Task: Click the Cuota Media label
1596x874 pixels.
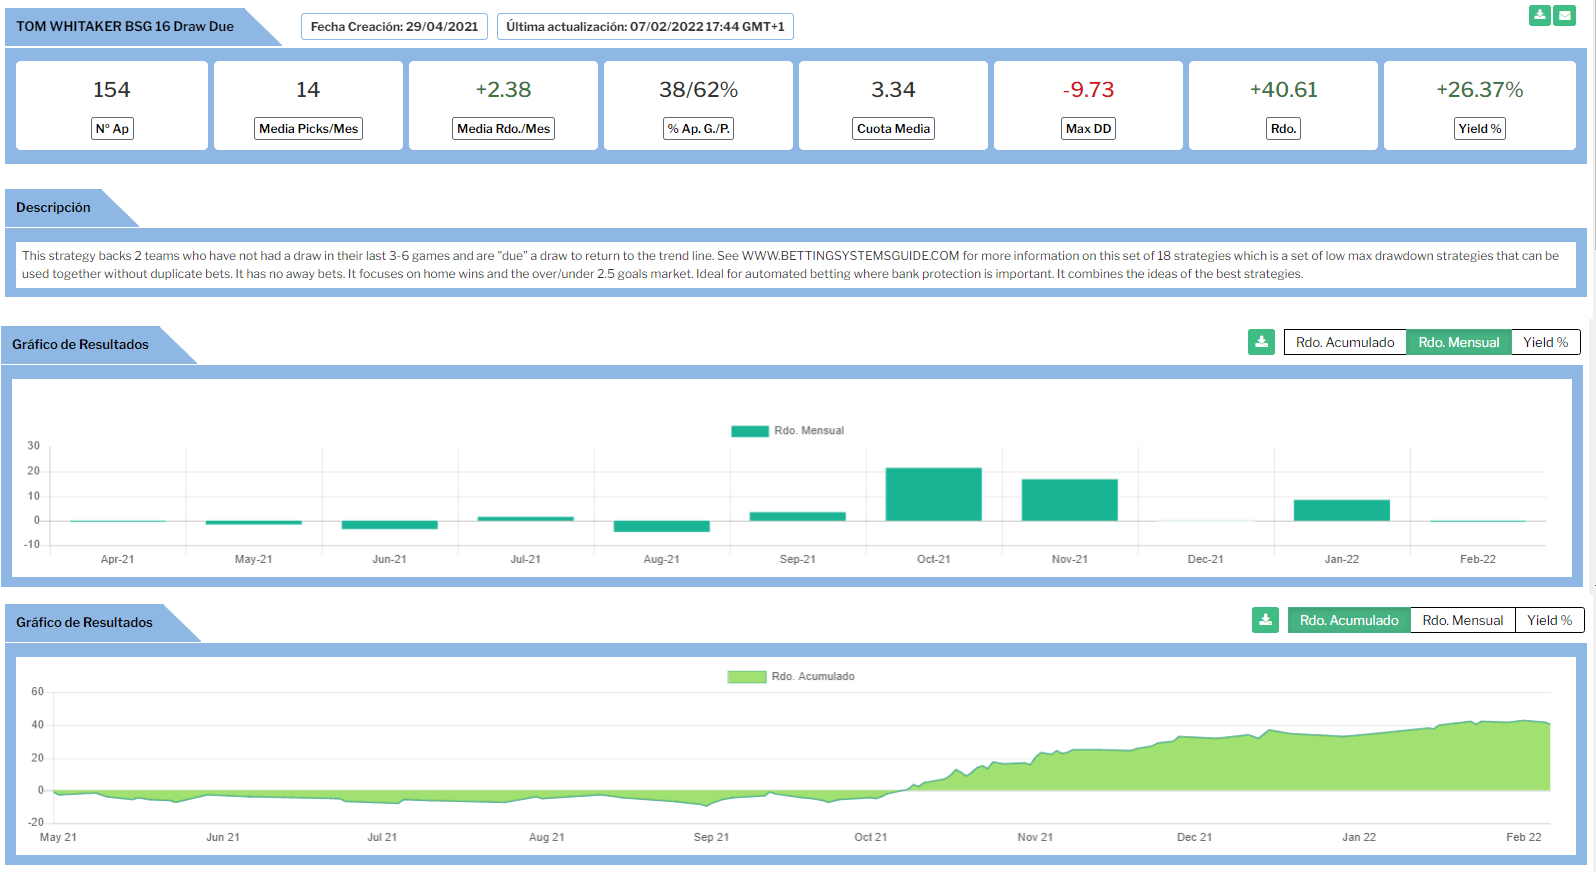Action: tap(893, 129)
